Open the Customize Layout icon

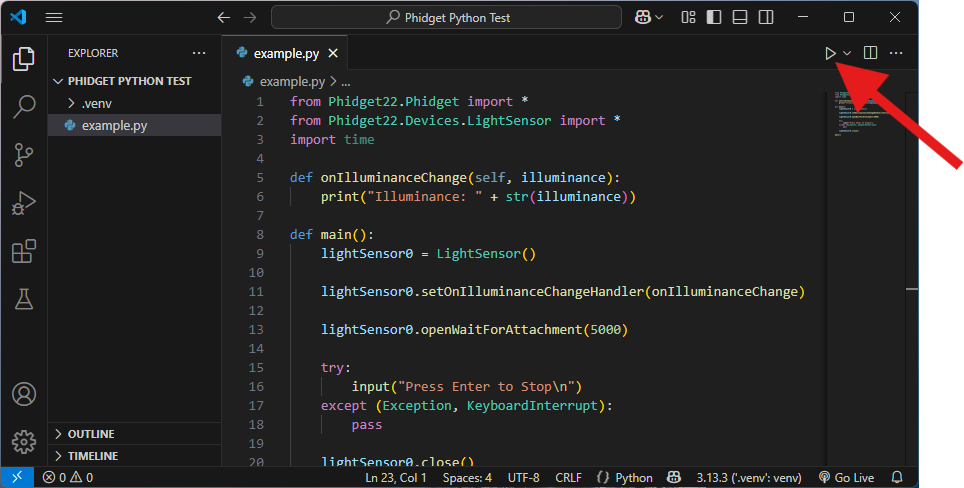coord(689,17)
